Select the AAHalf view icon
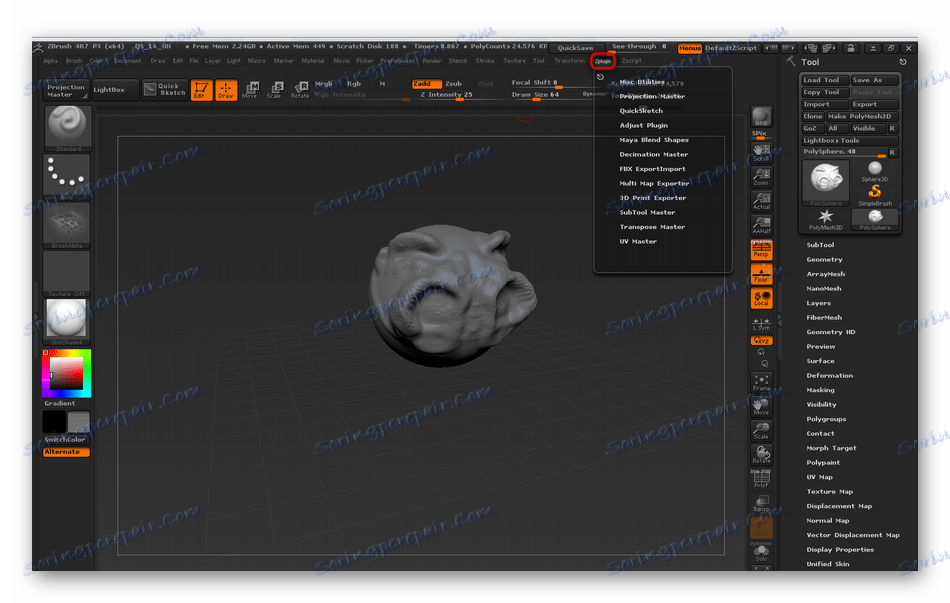The height and width of the screenshot is (603, 950). click(x=761, y=225)
